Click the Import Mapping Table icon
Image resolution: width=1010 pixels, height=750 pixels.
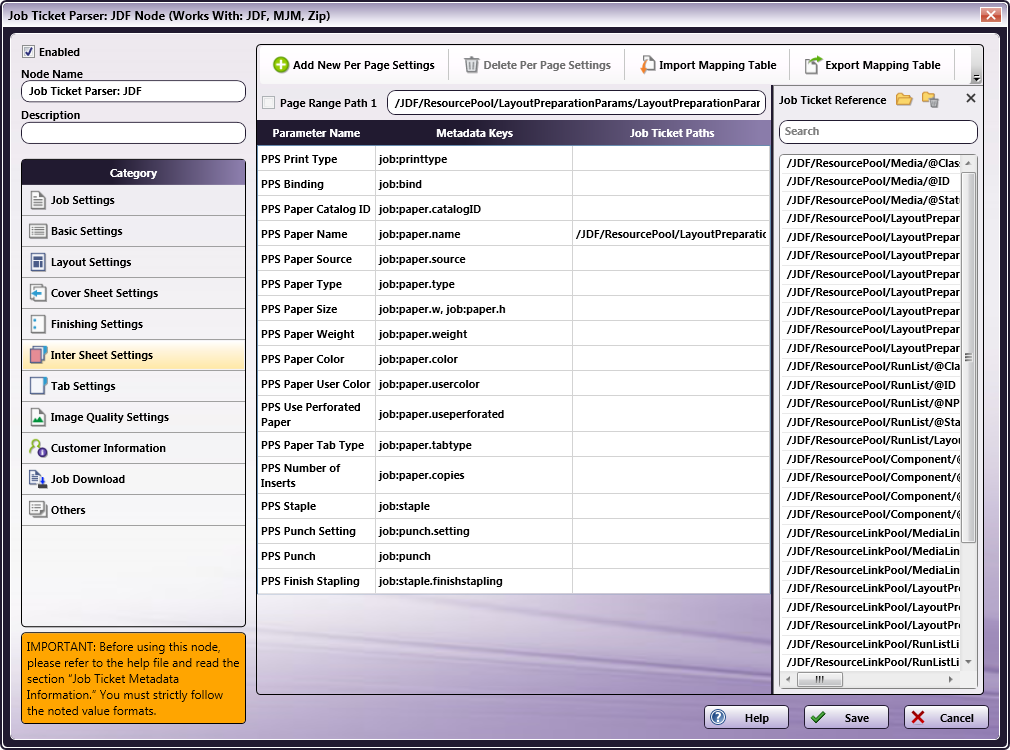[x=647, y=64]
